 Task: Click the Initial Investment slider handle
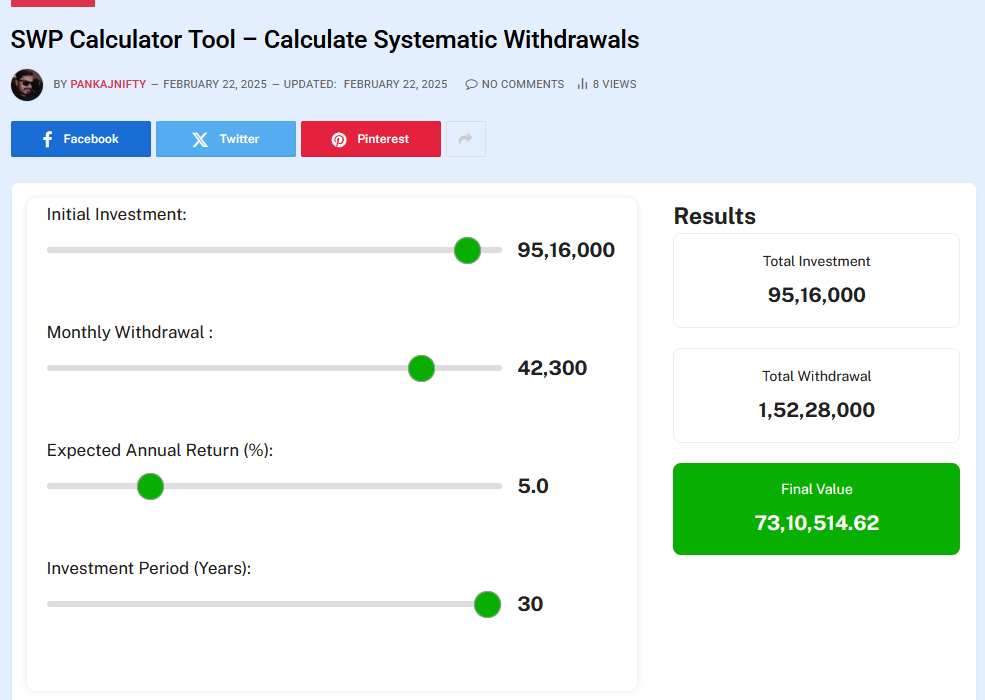(467, 250)
